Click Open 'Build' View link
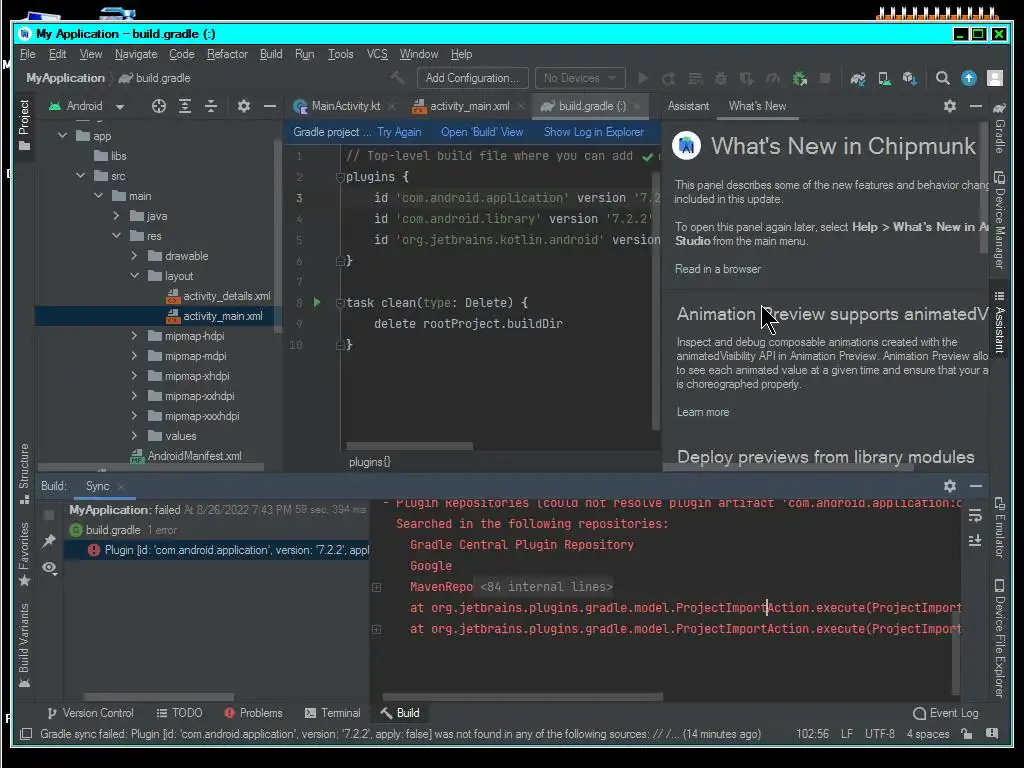Image resolution: width=1024 pixels, height=768 pixels. pos(482,132)
